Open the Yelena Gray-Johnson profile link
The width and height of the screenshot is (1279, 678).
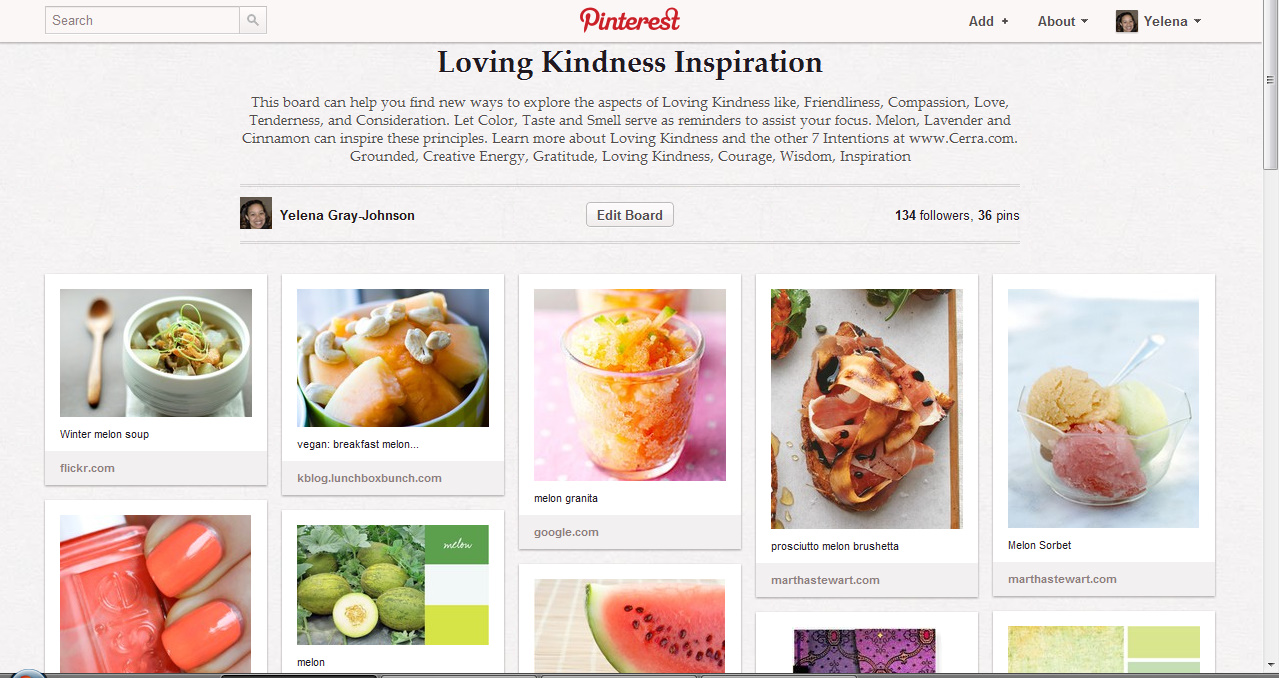pyautogui.click(x=347, y=215)
